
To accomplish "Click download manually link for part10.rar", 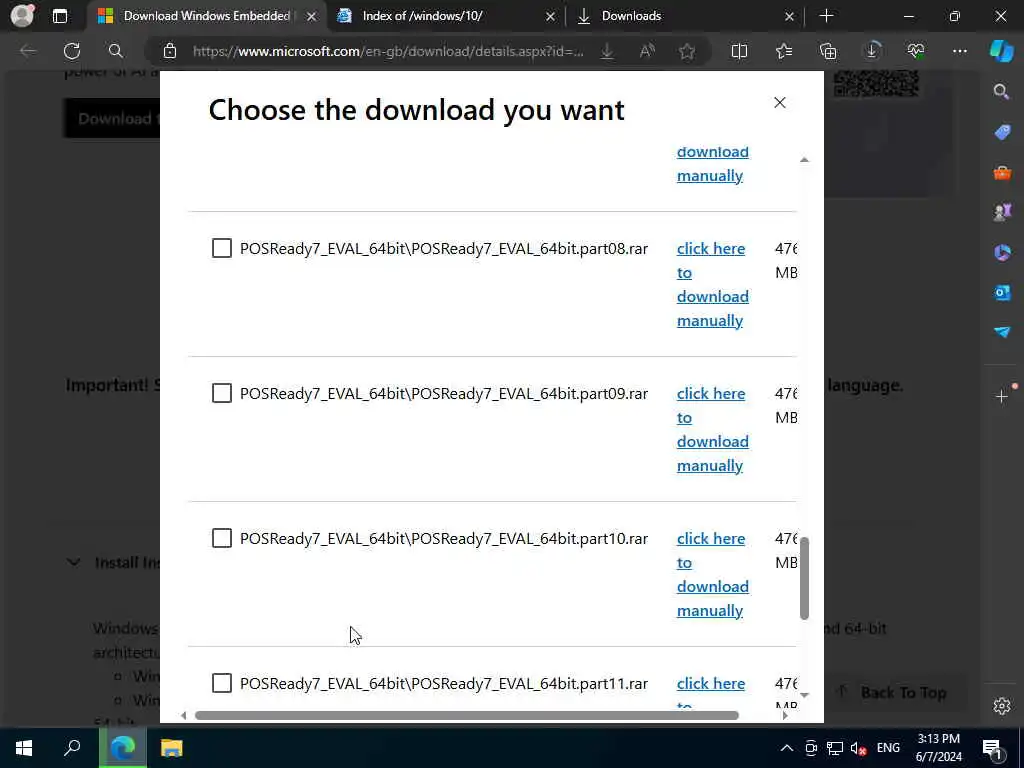I will pyautogui.click(x=712, y=574).
